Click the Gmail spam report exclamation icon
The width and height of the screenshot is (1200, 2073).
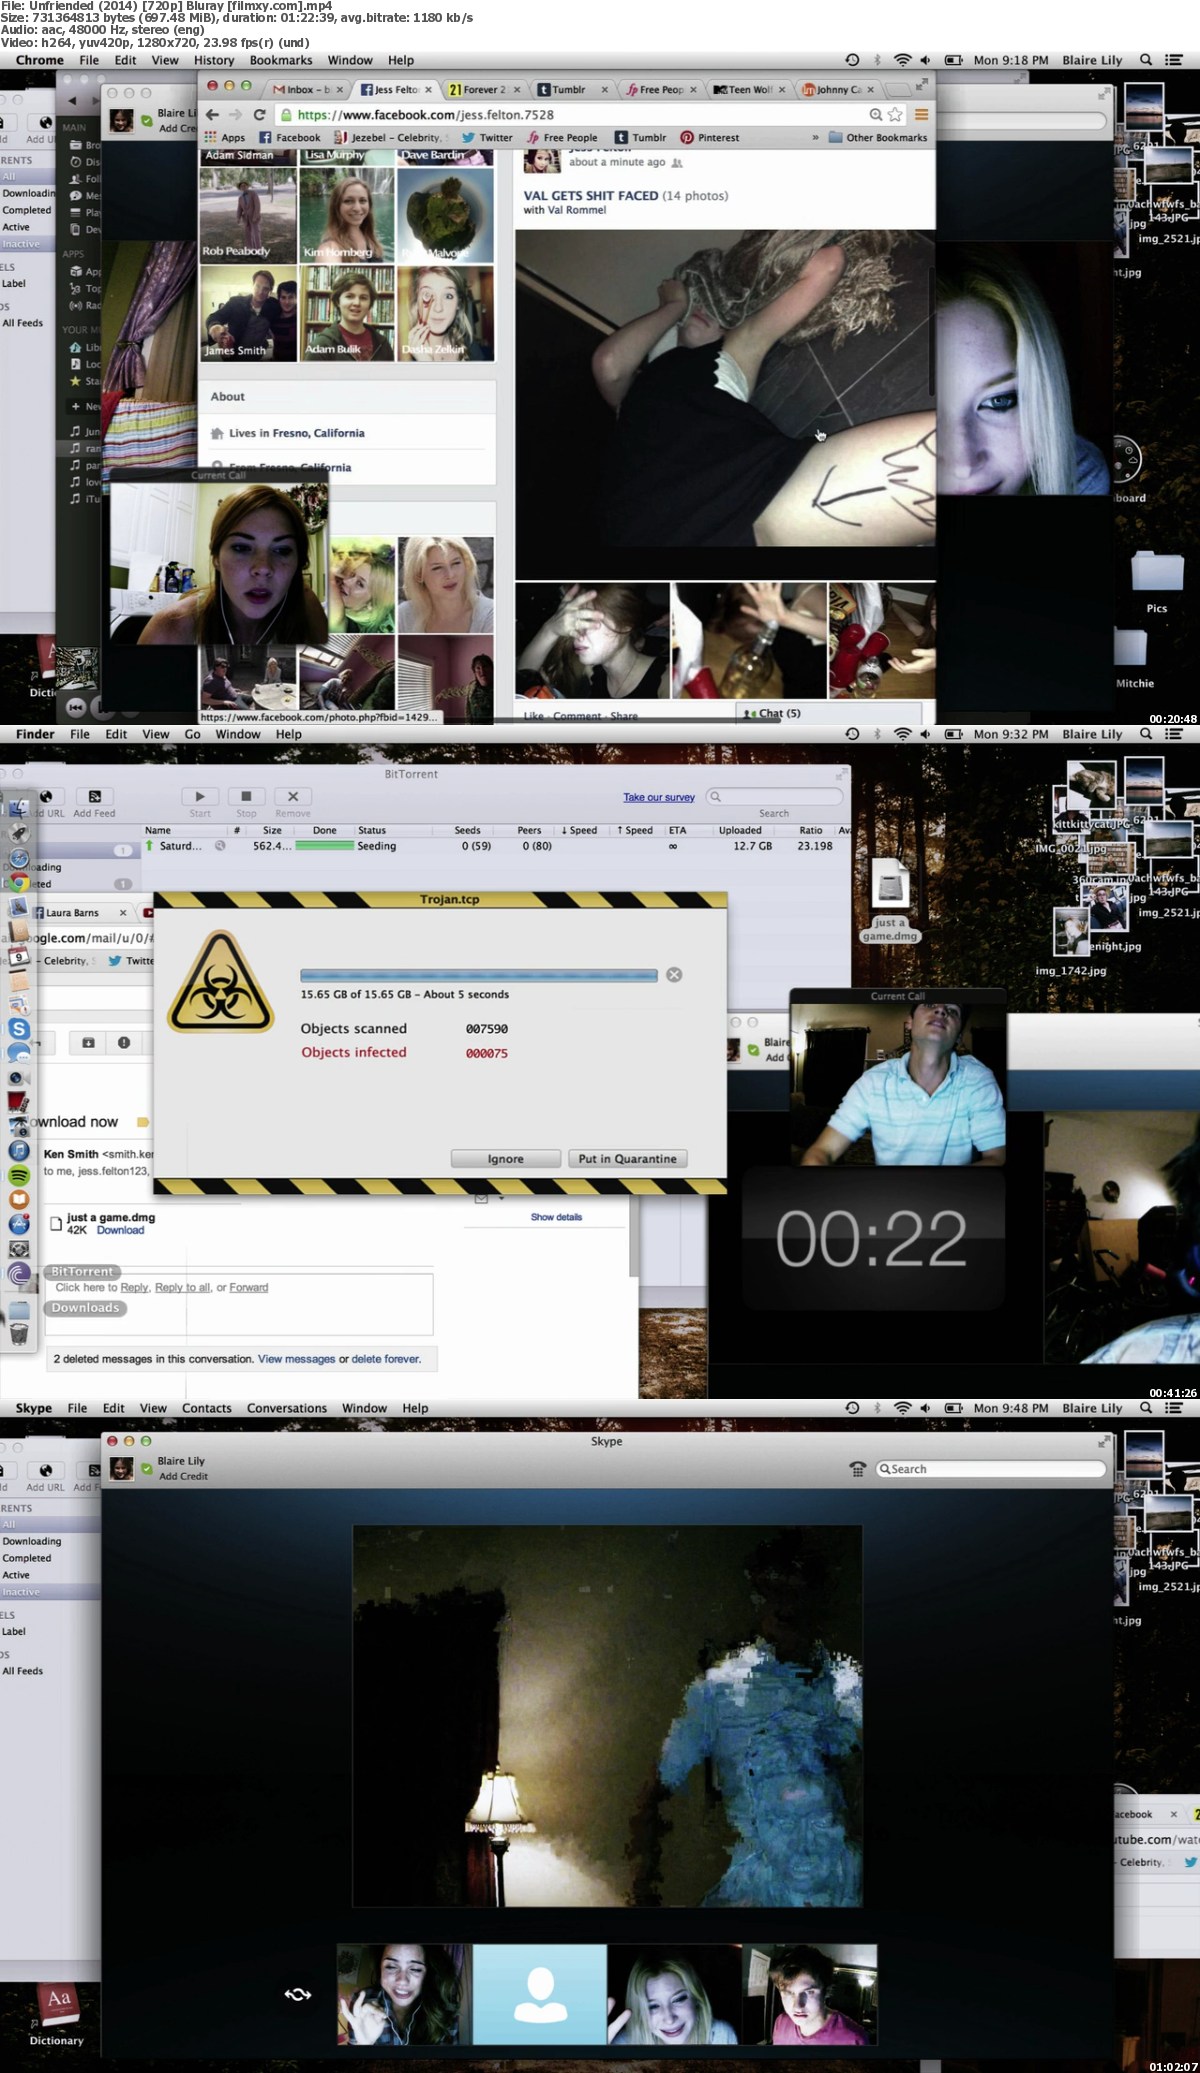[x=124, y=1043]
